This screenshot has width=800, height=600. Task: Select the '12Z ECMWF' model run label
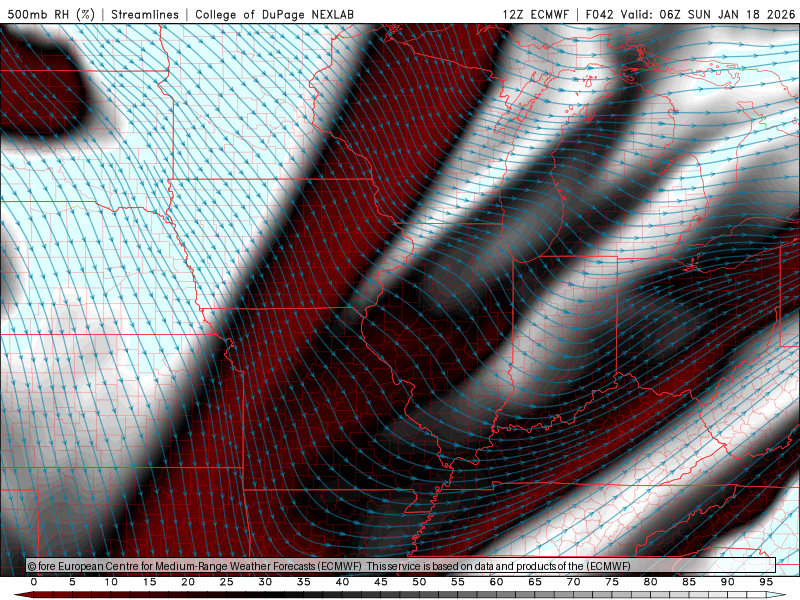(535, 14)
